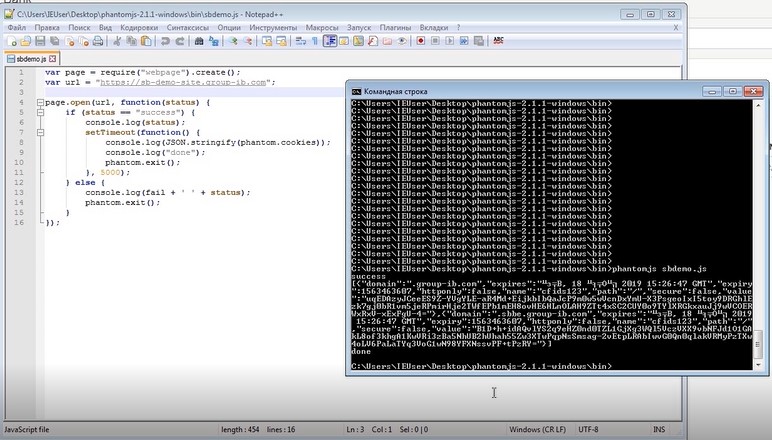Screen dimensions: 772x440
Task: Print the document via printer icon
Action: (x=98, y=41)
